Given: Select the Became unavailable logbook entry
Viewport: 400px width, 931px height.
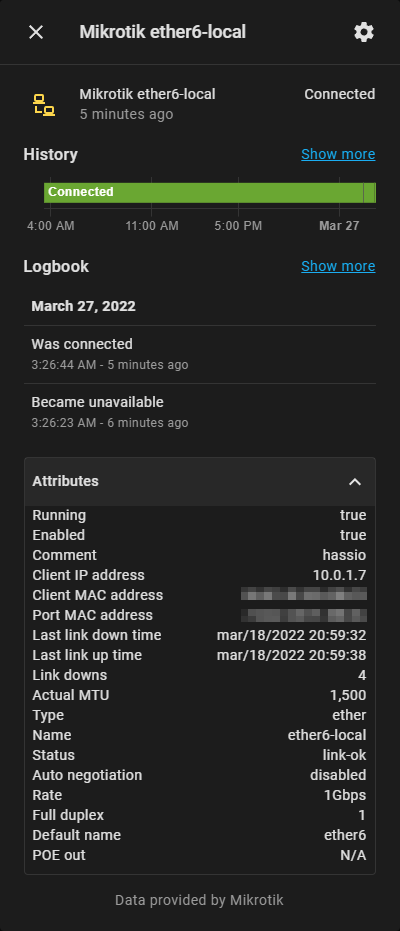Looking at the screenshot, I should click(200, 412).
